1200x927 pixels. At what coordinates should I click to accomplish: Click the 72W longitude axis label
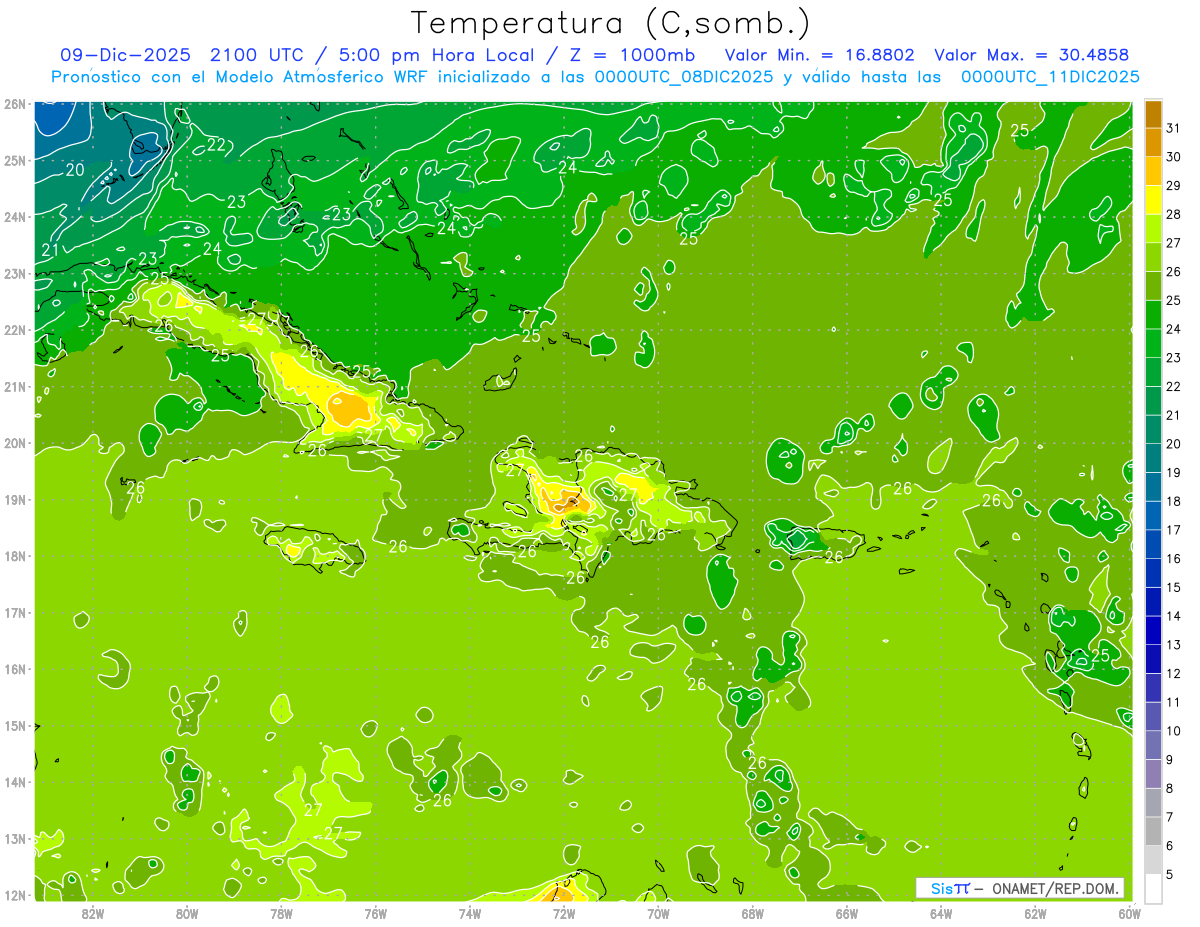point(564,913)
